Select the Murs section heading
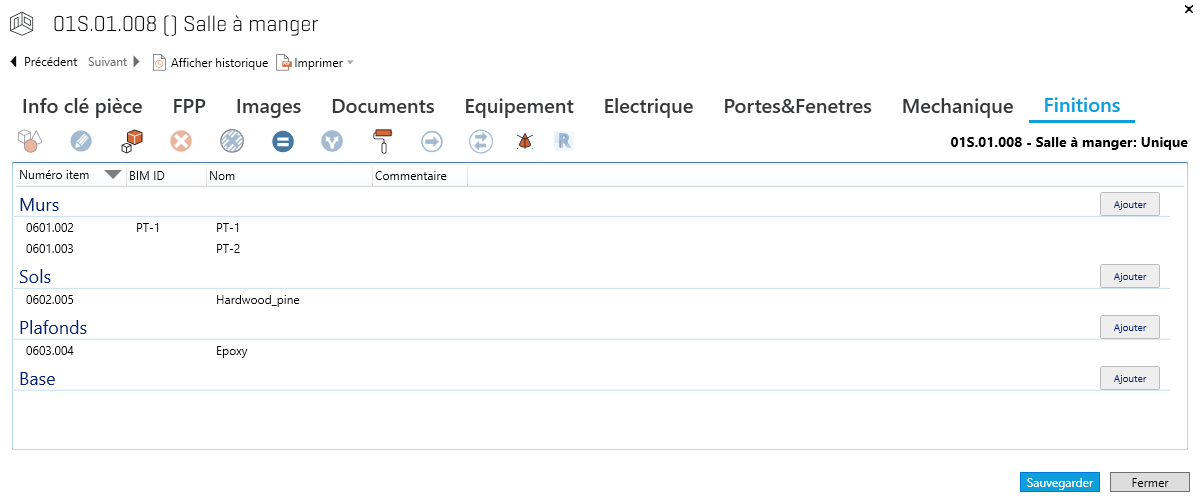Viewport: 1200px width, 502px height. [39, 205]
